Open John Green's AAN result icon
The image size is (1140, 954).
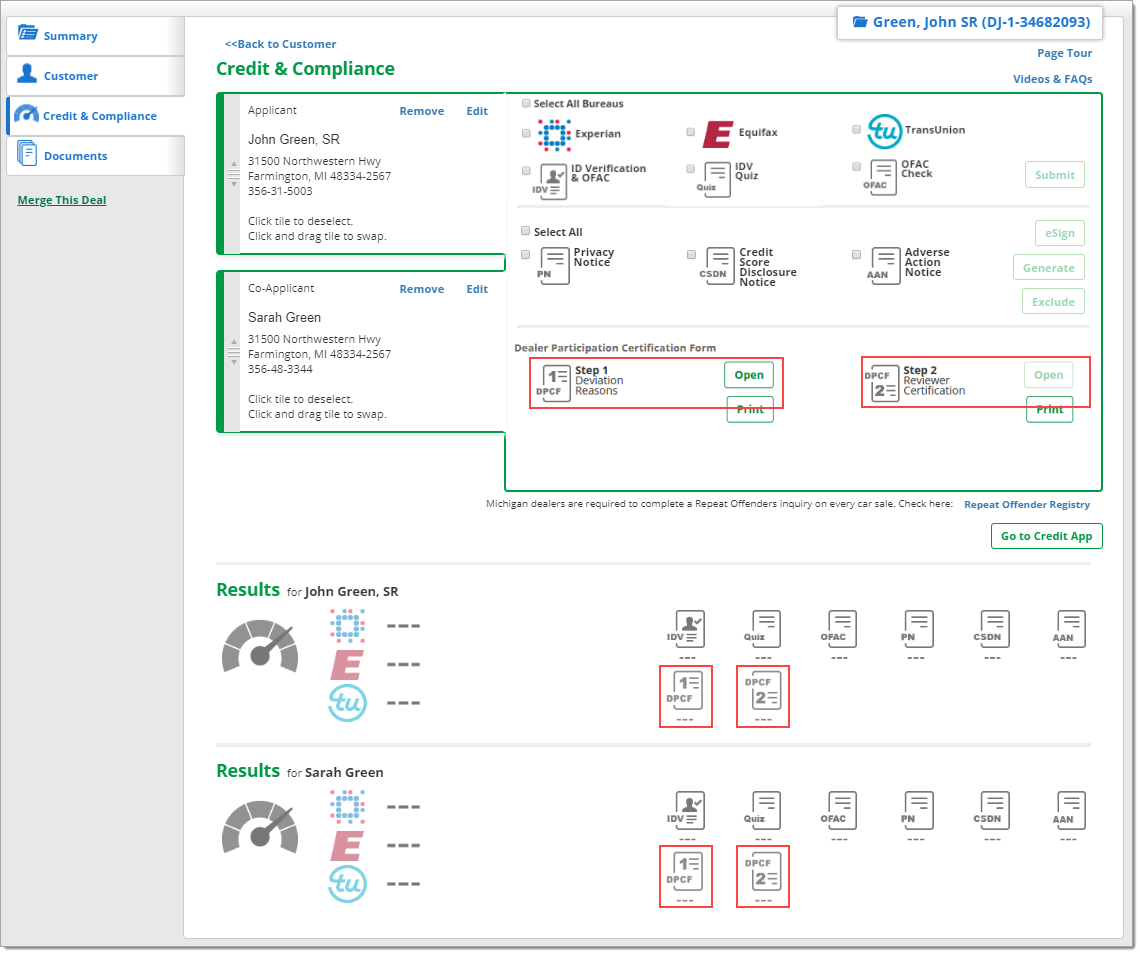pos(1069,629)
